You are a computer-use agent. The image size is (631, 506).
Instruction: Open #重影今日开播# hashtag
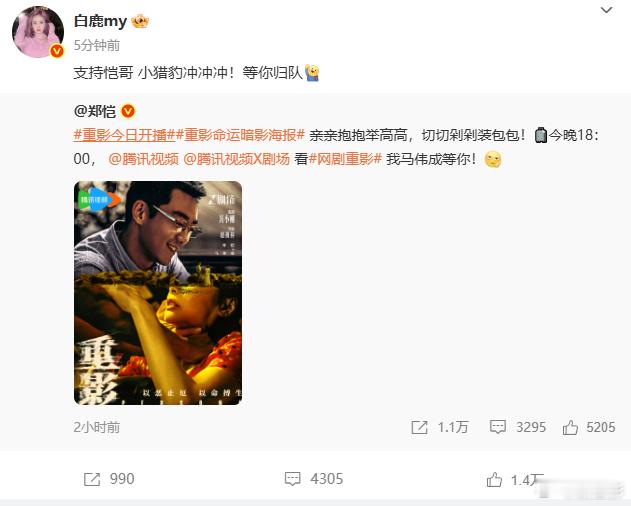point(124,135)
